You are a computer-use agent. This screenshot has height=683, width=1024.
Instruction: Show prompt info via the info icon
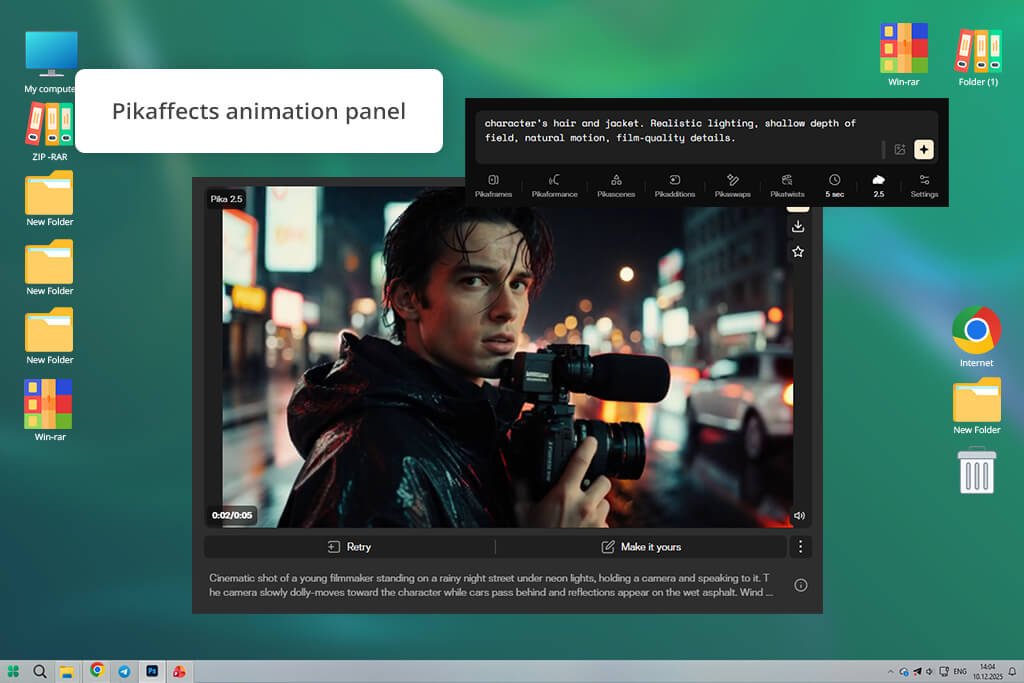pos(801,585)
